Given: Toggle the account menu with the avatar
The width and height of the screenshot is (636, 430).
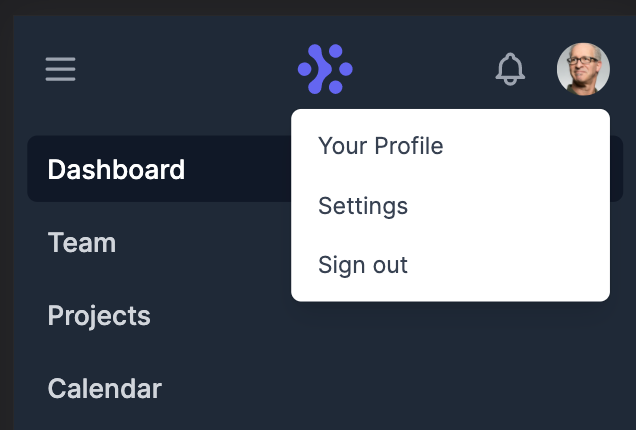Looking at the screenshot, I should (x=583, y=69).
